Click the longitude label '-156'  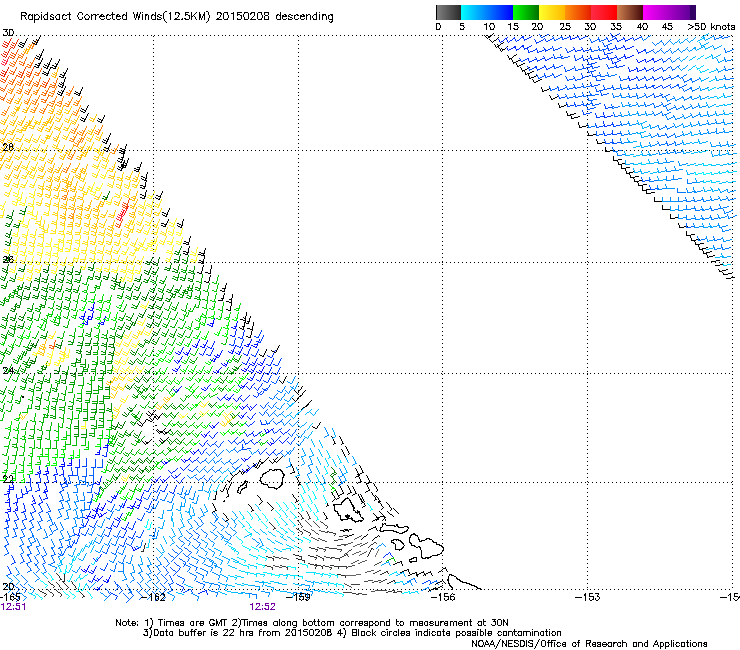click(443, 597)
